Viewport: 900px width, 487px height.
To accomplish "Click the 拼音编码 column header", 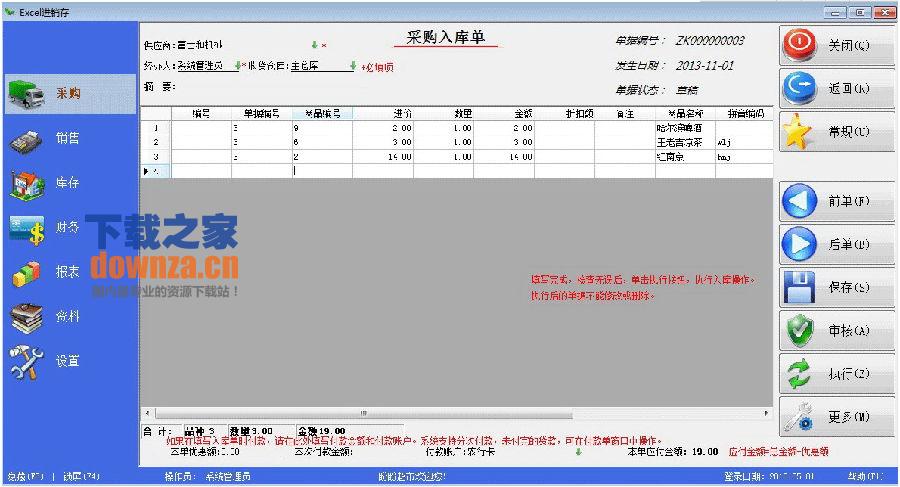I will click(x=744, y=114).
